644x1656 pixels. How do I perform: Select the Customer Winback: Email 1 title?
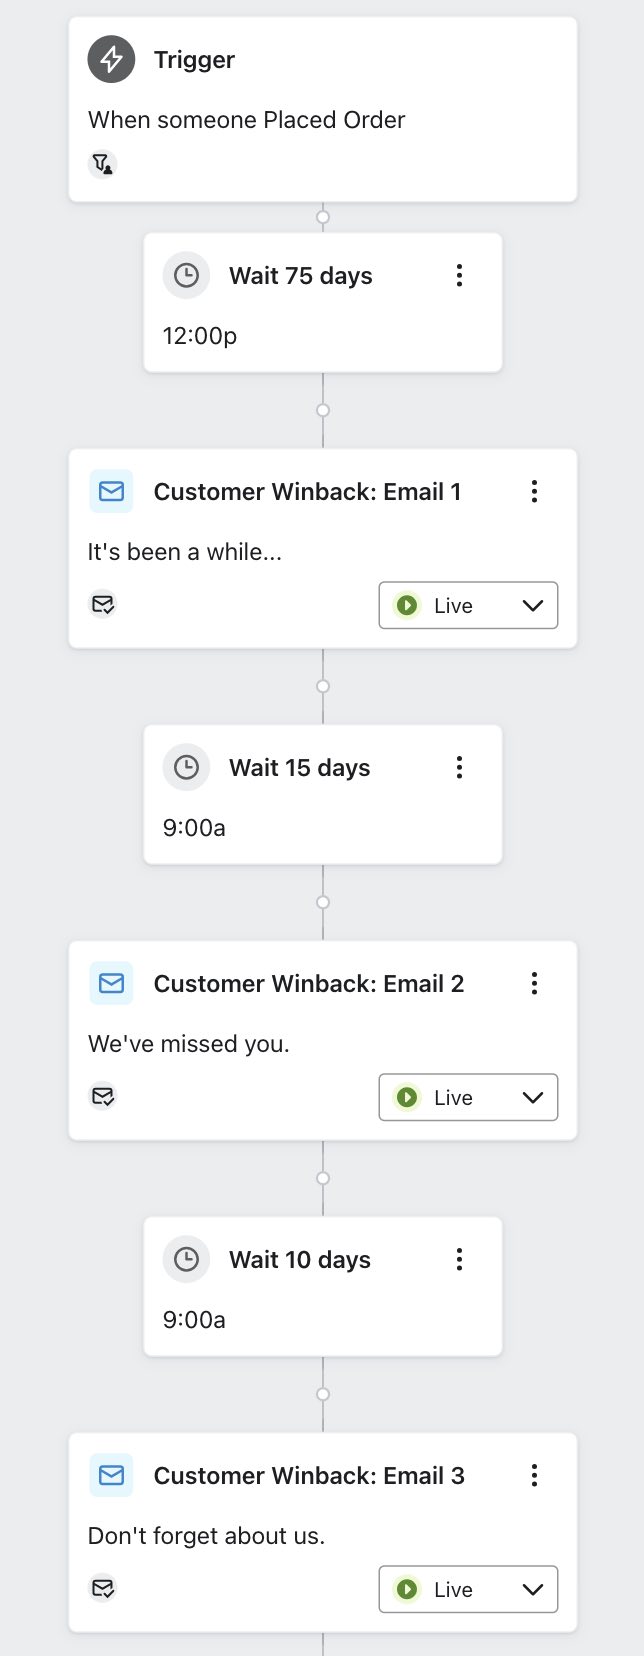307,491
